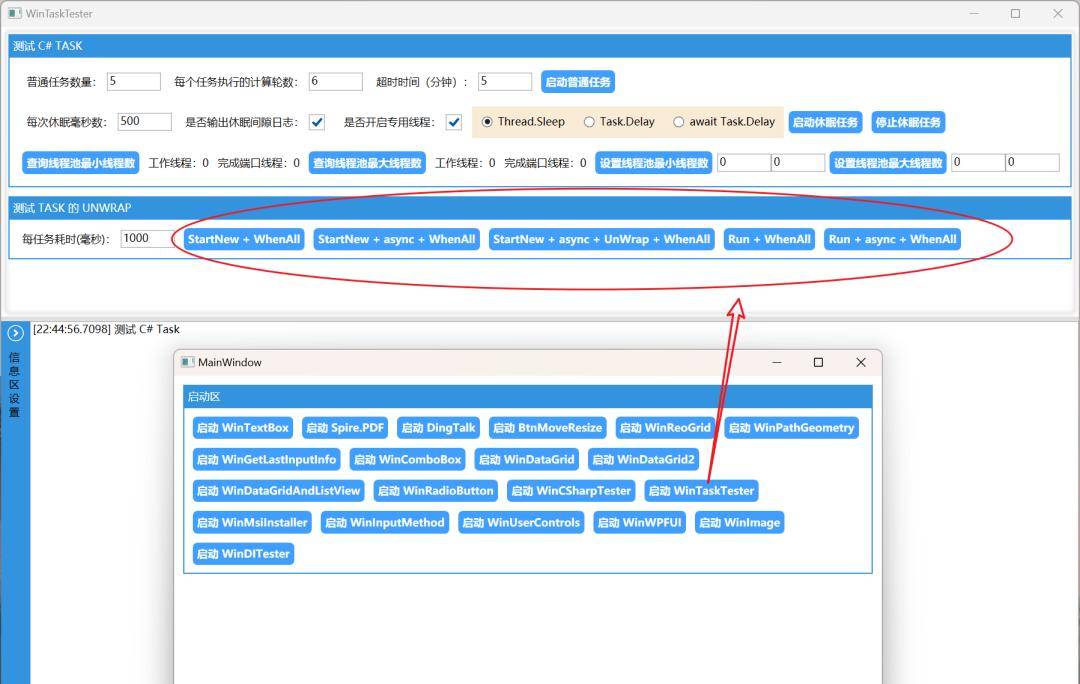
Task: Click the Run + async + WhenAll button
Action: 893,239
